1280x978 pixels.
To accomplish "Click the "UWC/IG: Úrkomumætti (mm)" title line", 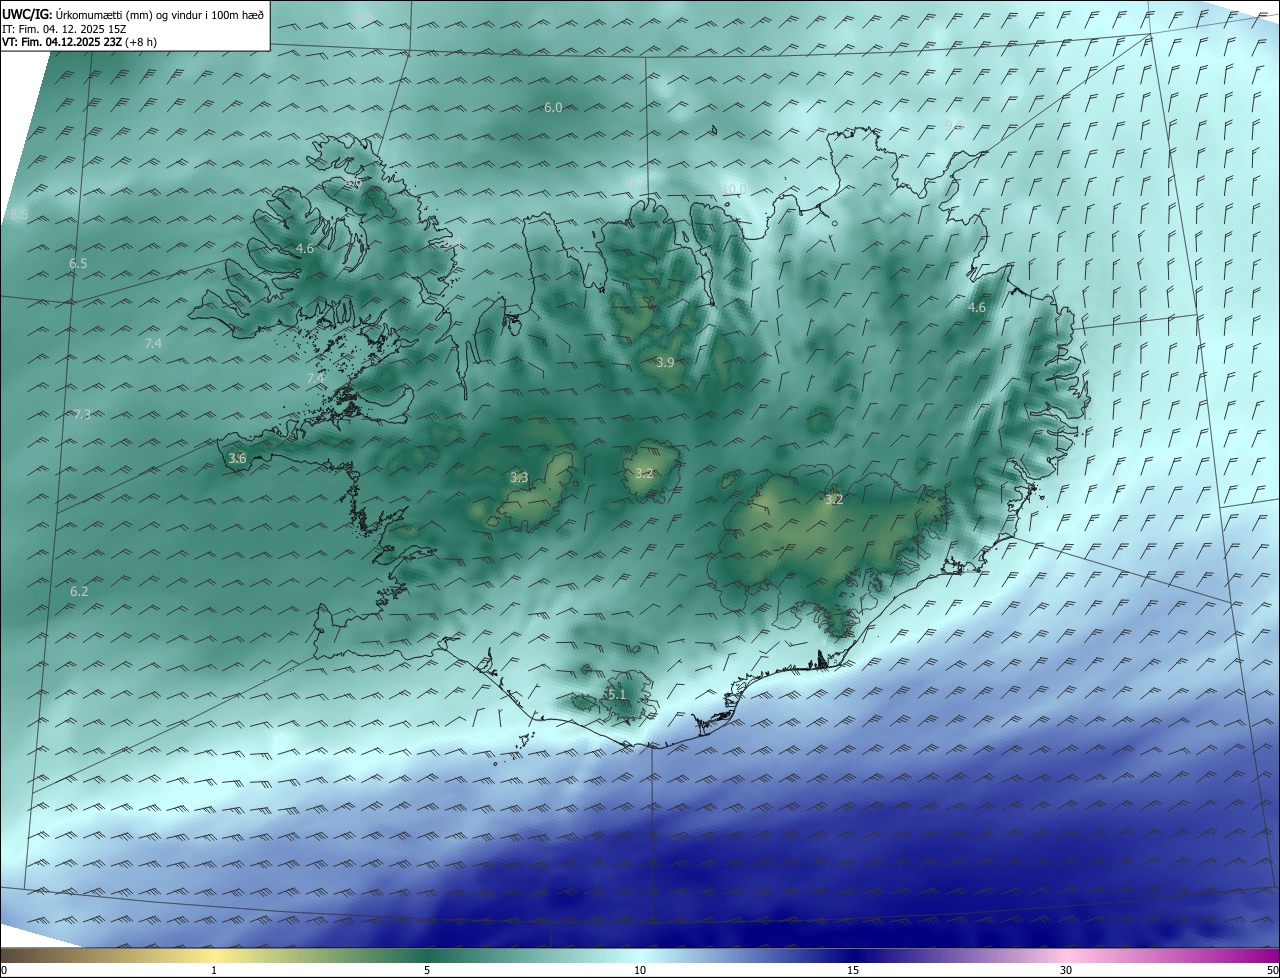I will click(133, 14).
